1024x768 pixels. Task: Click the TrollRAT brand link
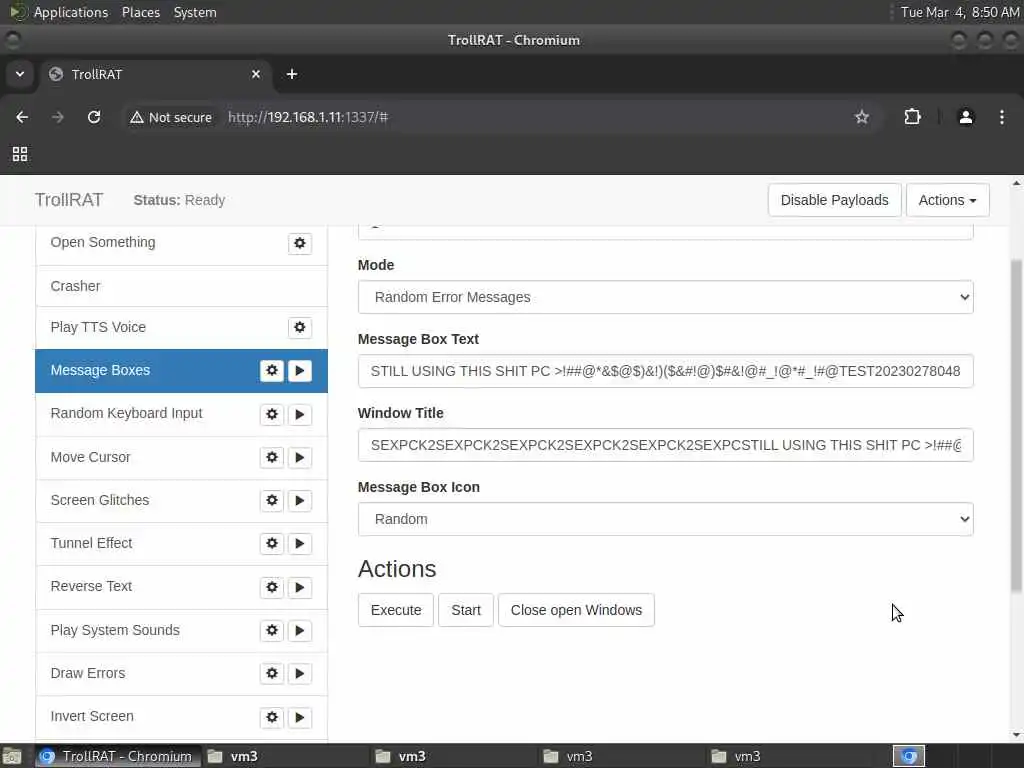tap(69, 200)
